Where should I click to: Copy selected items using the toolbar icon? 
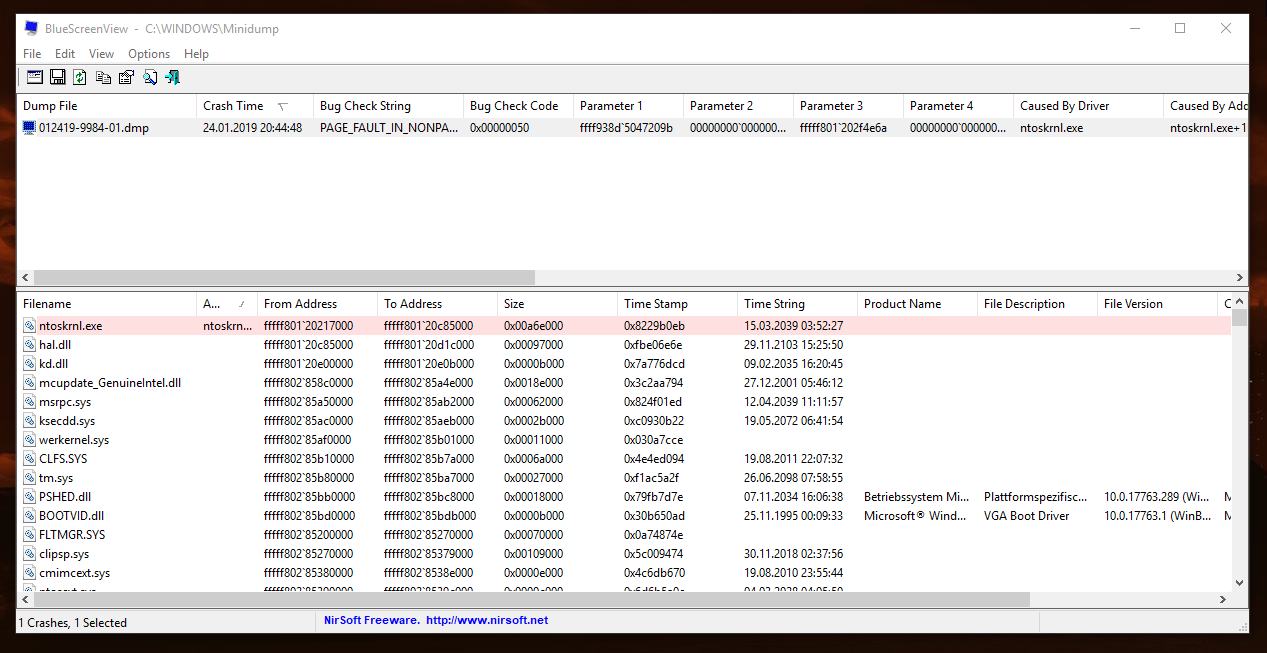(x=103, y=77)
